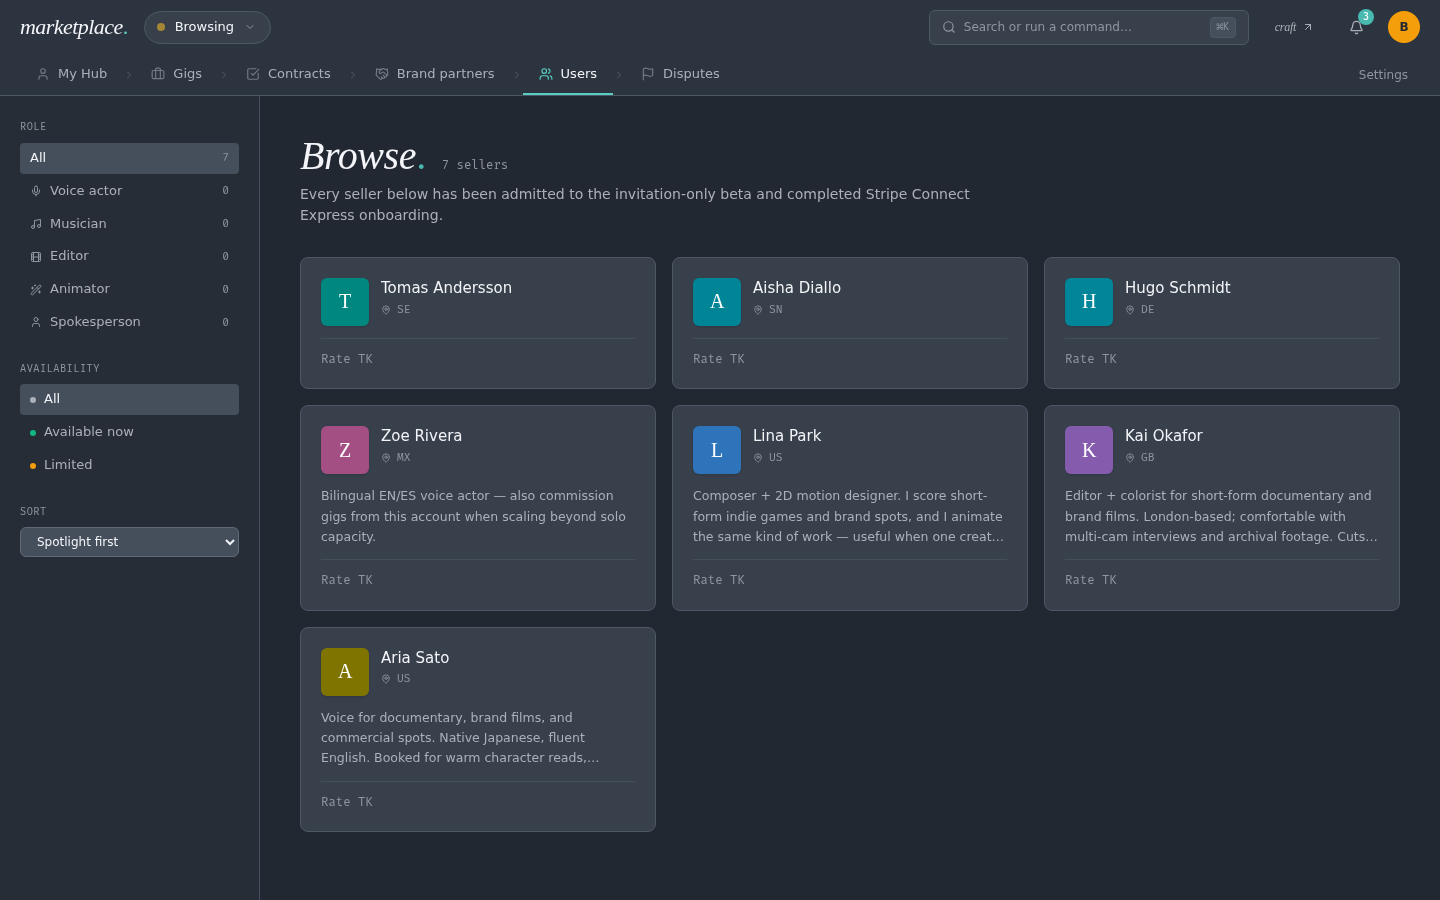Filter by Musician role
Viewport: 1440px width, 900px height.
click(x=129, y=224)
